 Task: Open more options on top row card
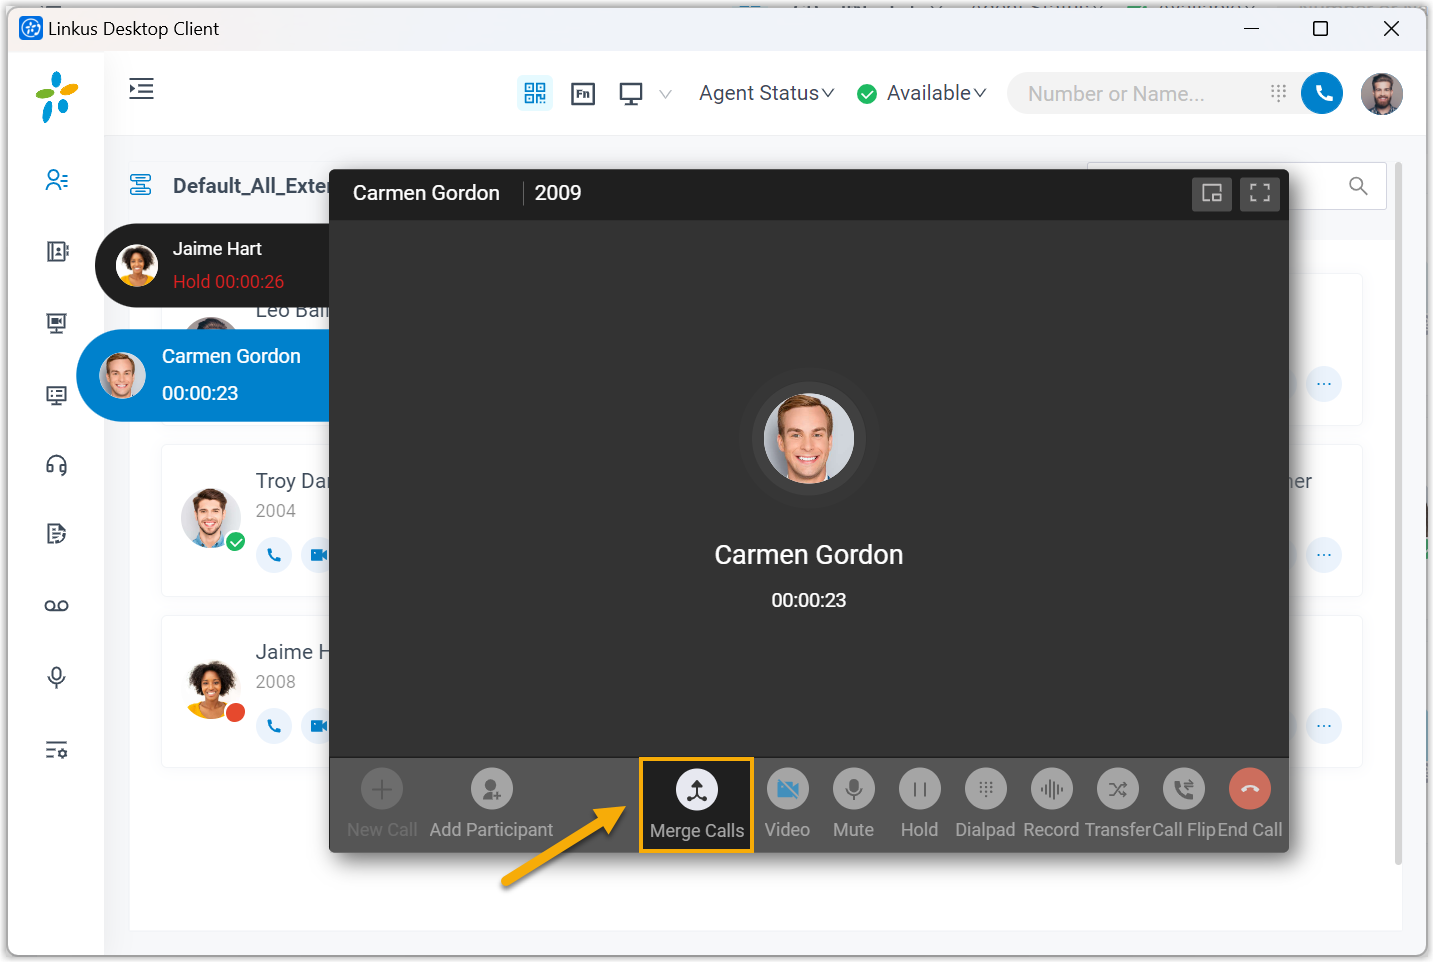pos(1324,384)
